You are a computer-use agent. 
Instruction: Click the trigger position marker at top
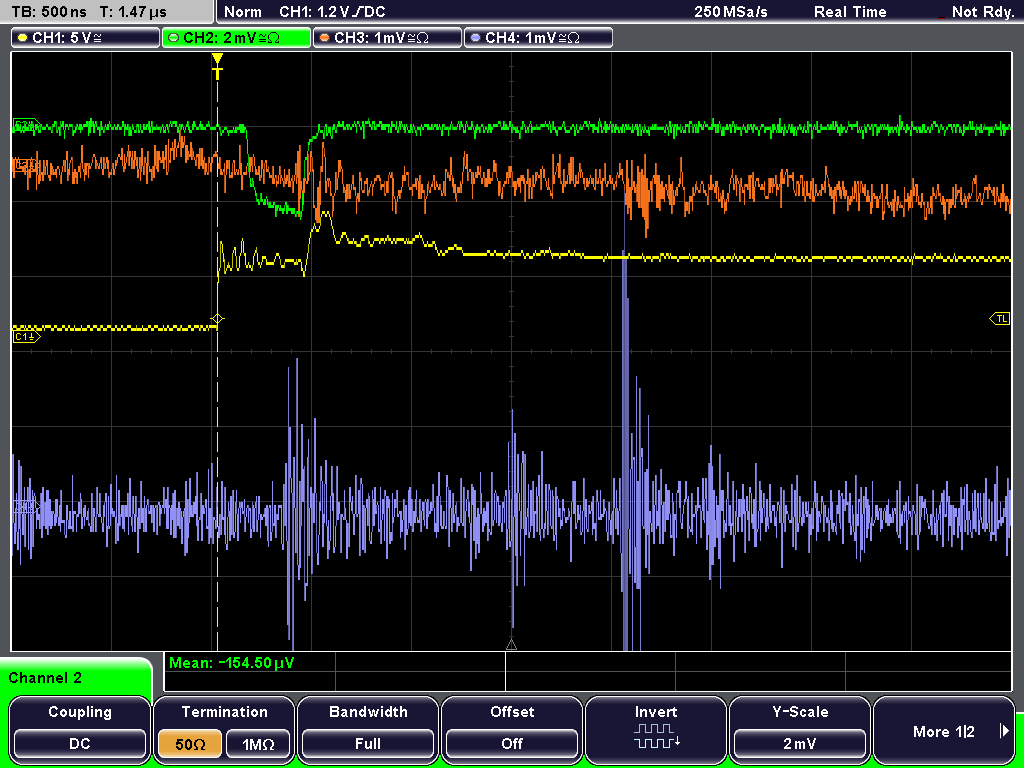(x=217, y=65)
